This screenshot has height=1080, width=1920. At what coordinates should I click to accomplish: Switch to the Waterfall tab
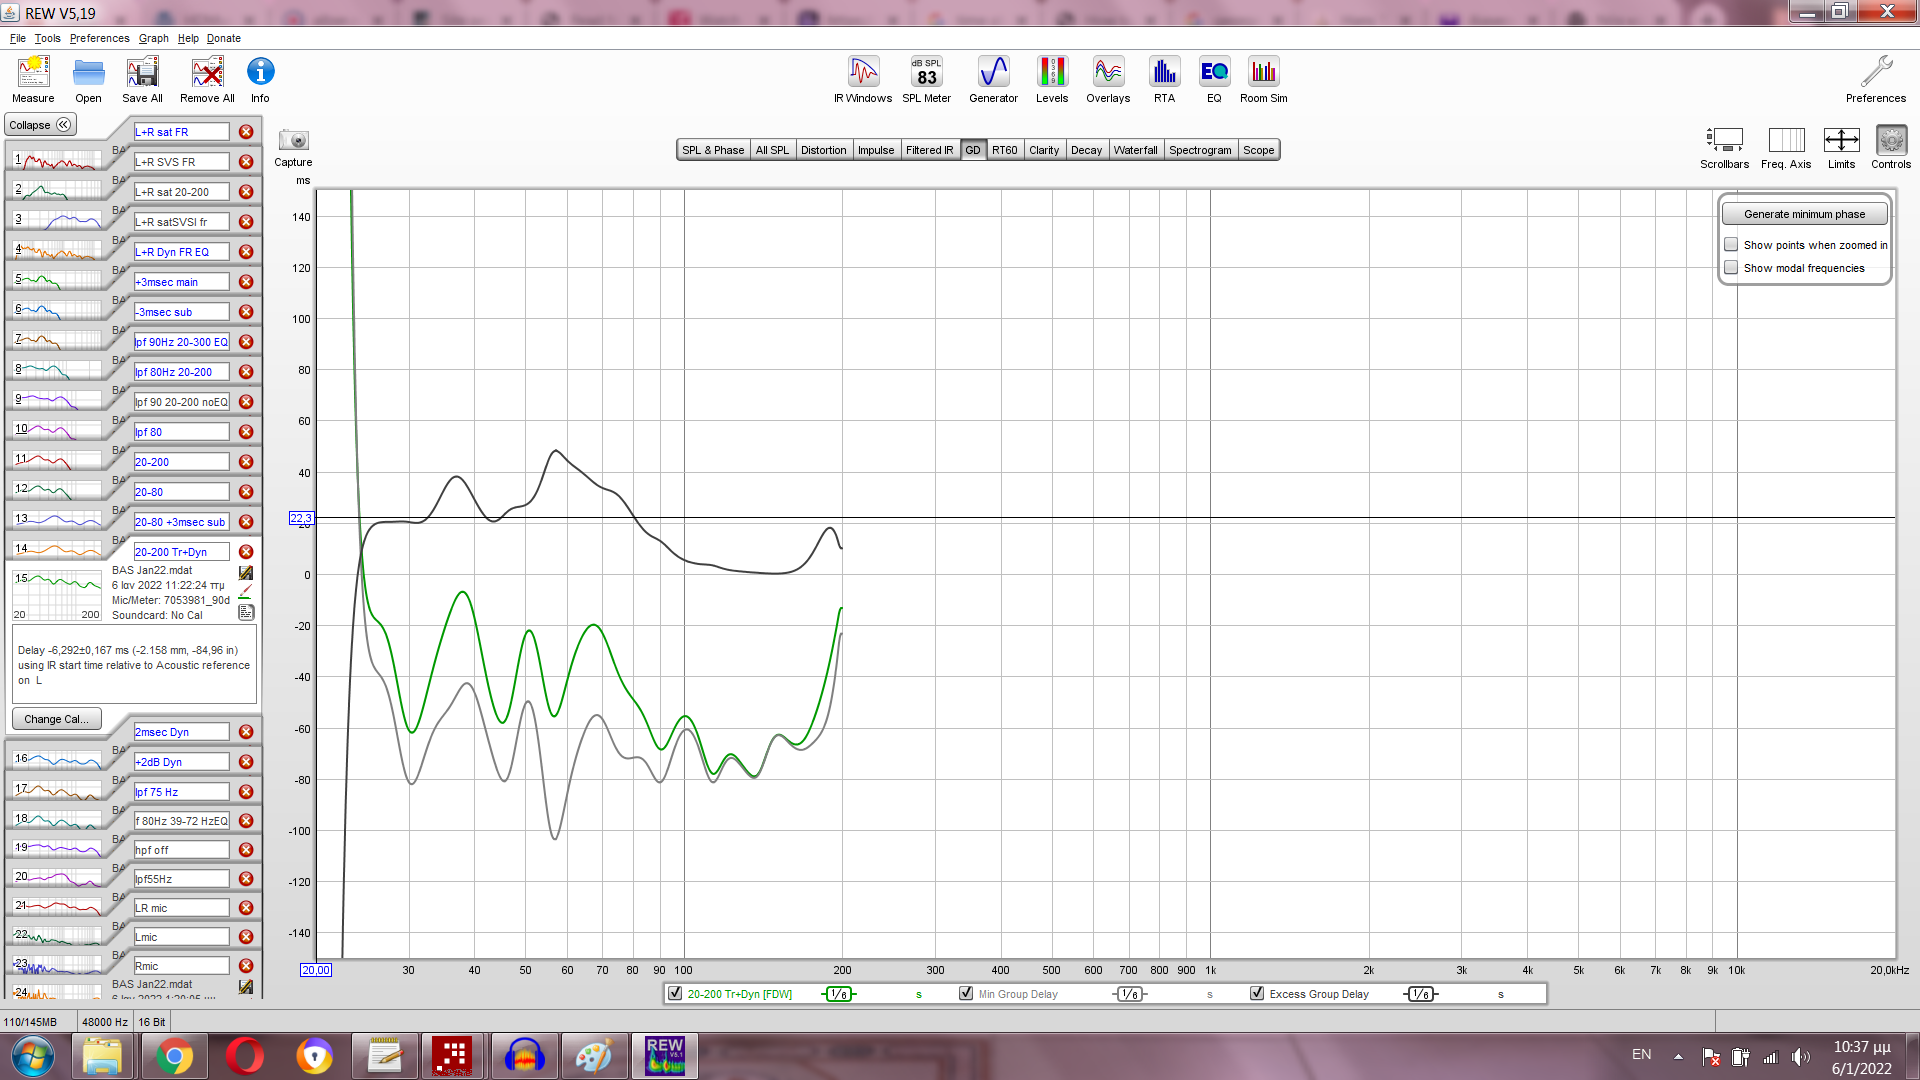pyautogui.click(x=1135, y=150)
